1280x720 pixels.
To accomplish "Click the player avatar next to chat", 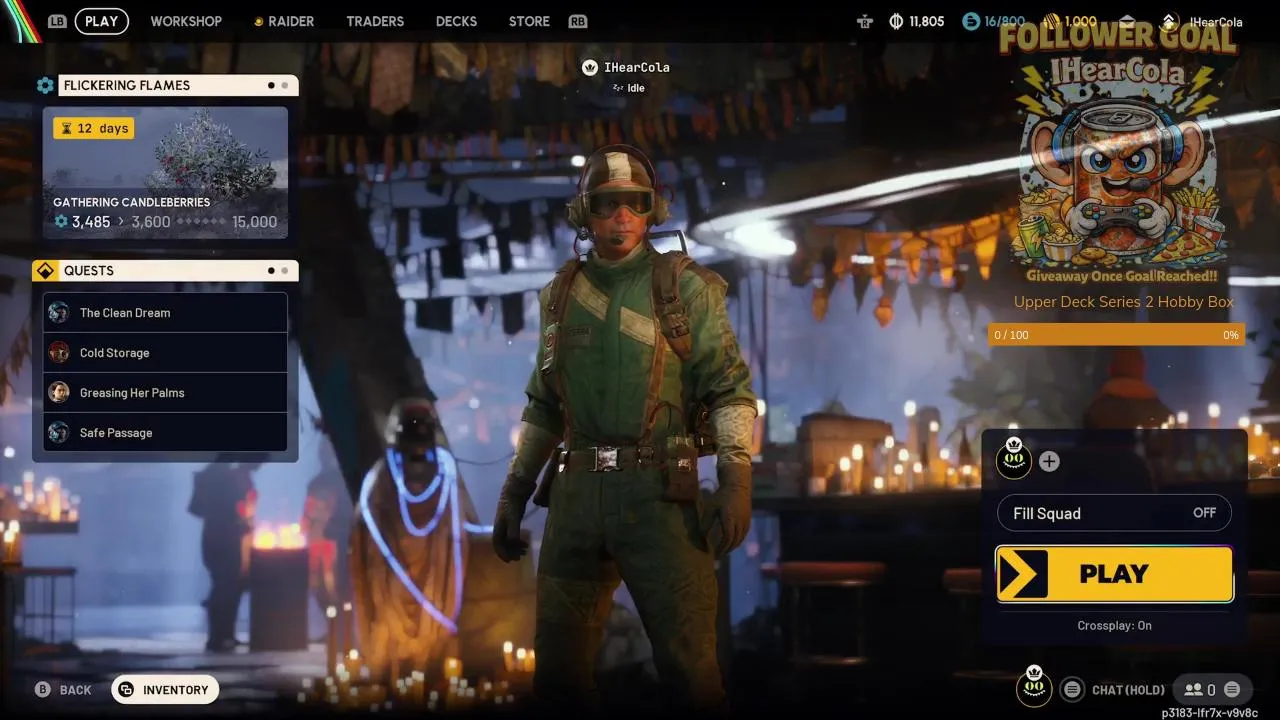I will coord(1034,686).
